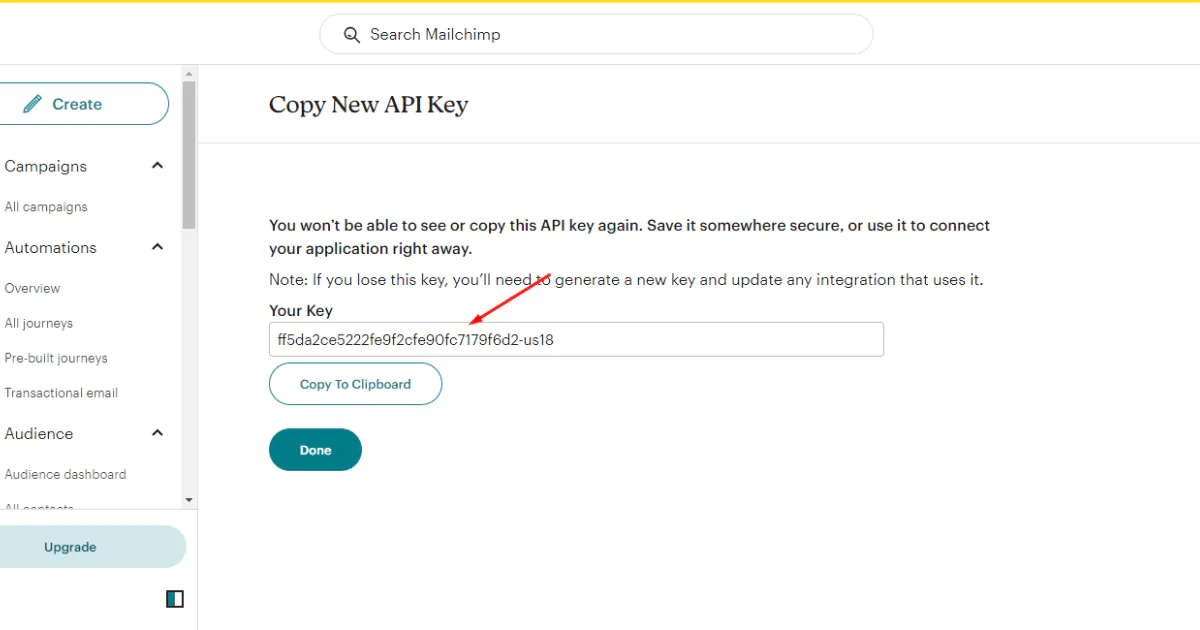Open Transactional email

point(61,392)
